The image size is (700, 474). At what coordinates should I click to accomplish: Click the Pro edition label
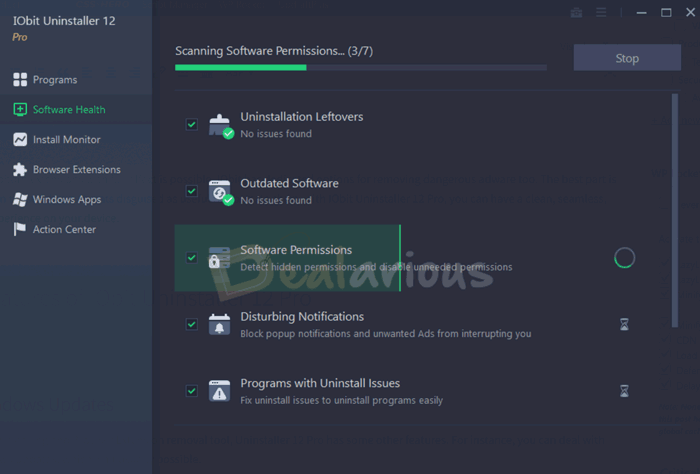(20, 37)
